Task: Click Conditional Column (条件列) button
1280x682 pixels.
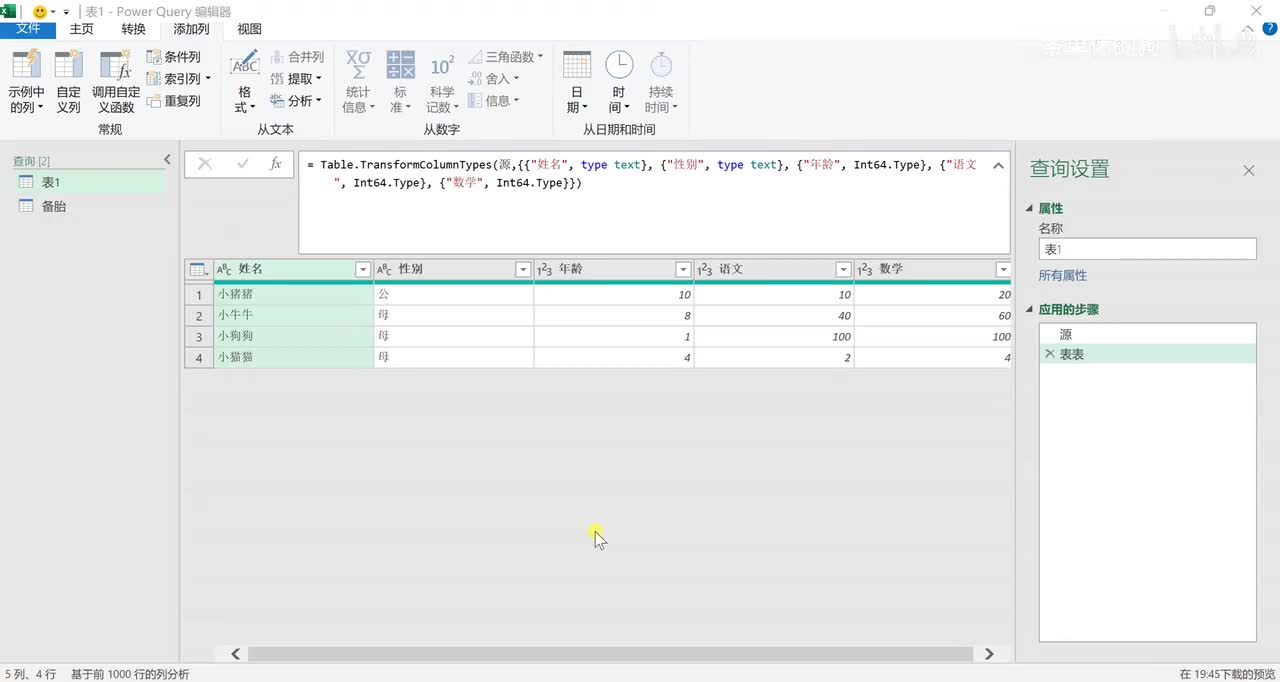Action: point(174,57)
